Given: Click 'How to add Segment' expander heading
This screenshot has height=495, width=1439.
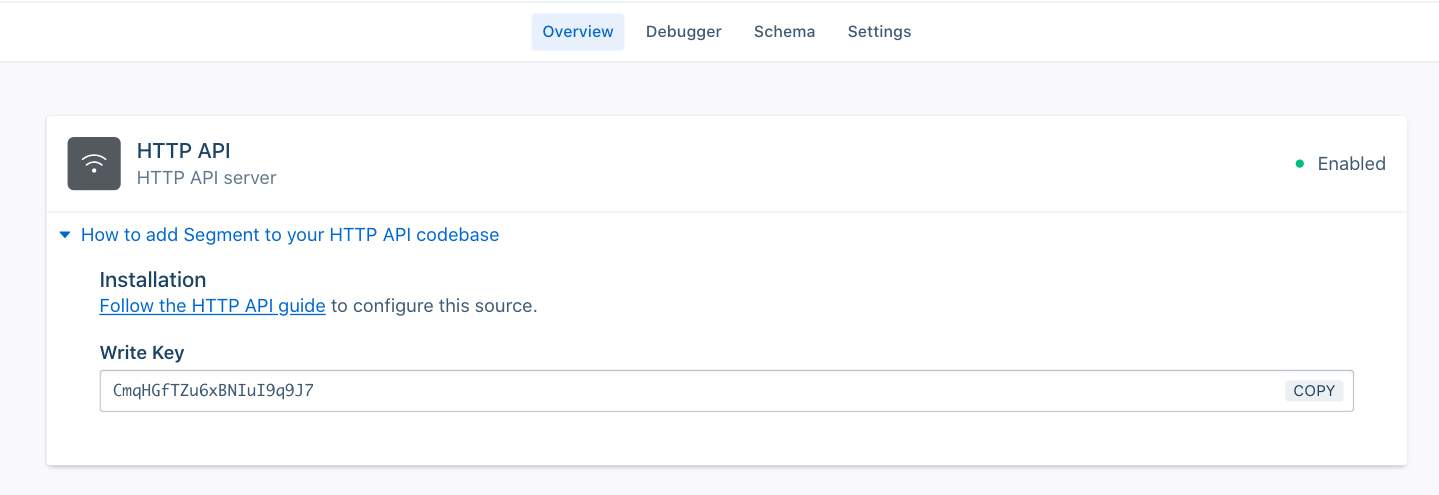Looking at the screenshot, I should click(289, 235).
